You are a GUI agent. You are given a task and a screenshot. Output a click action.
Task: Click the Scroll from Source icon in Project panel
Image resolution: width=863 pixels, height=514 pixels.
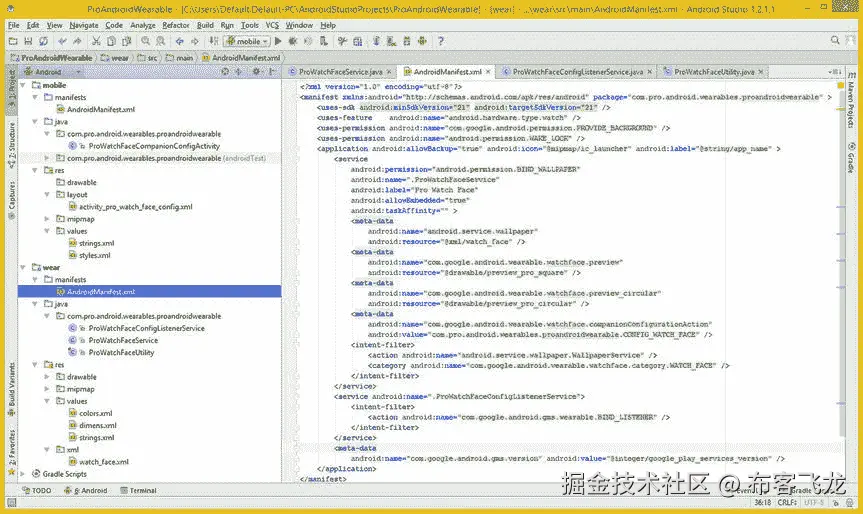225,72
